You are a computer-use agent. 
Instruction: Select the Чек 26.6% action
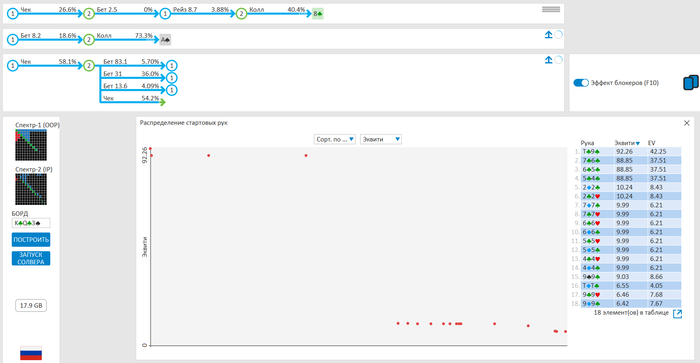[x=48, y=10]
